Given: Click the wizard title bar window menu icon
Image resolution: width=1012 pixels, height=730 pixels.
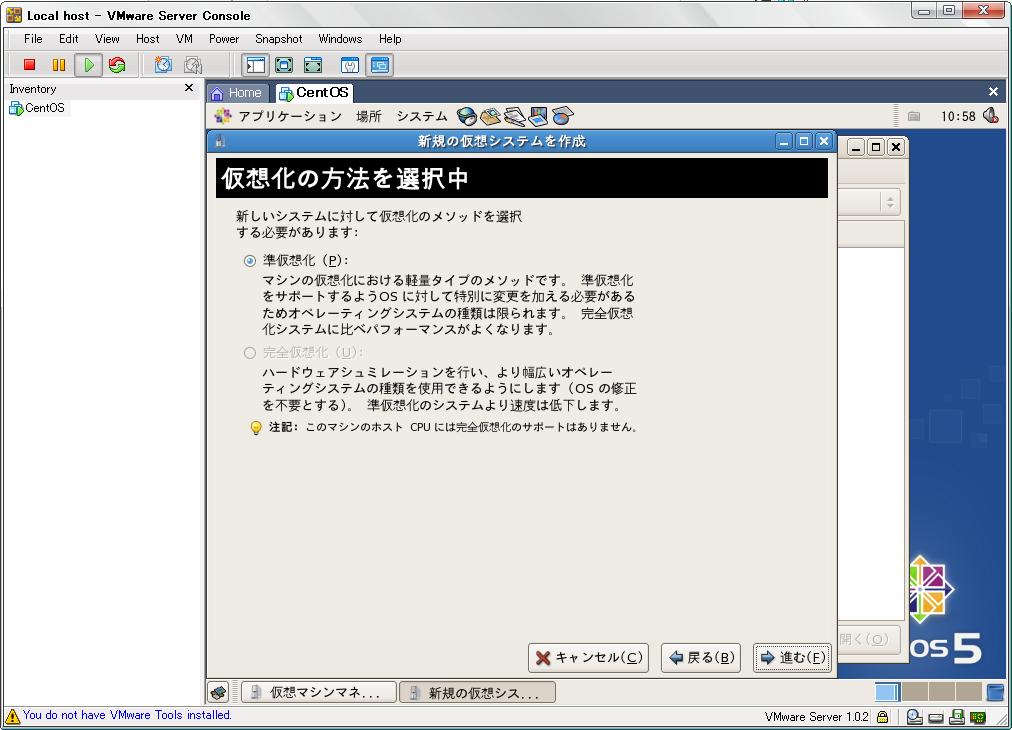Looking at the screenshot, I should [x=220, y=141].
